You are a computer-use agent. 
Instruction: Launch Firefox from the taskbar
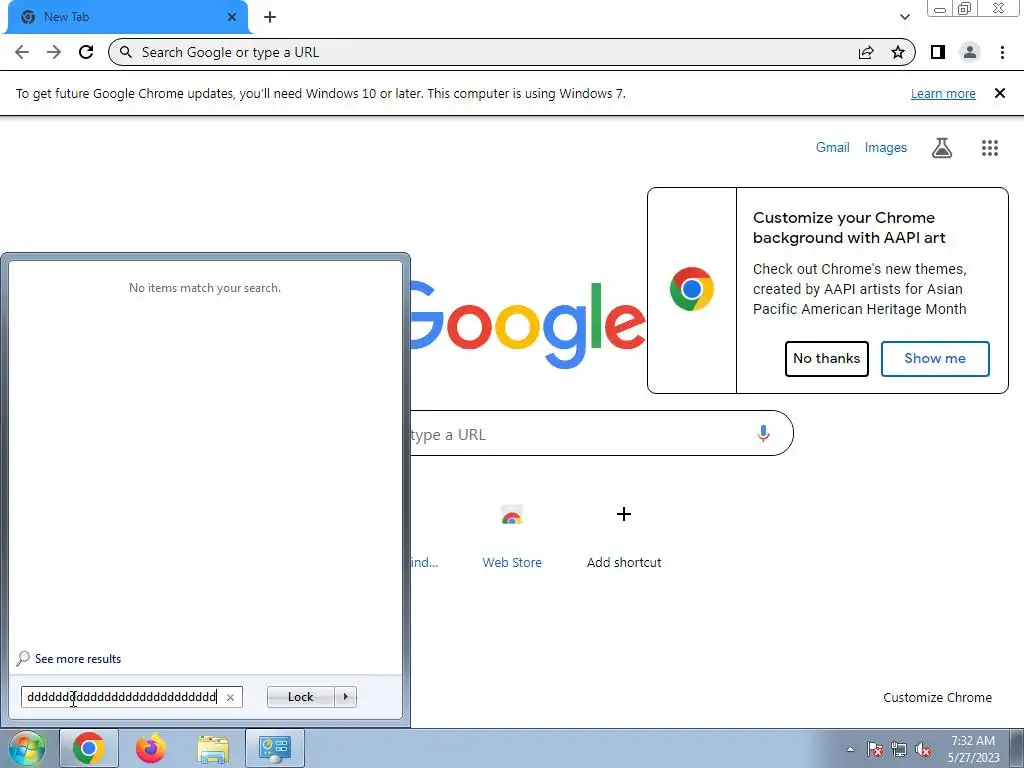(151, 748)
